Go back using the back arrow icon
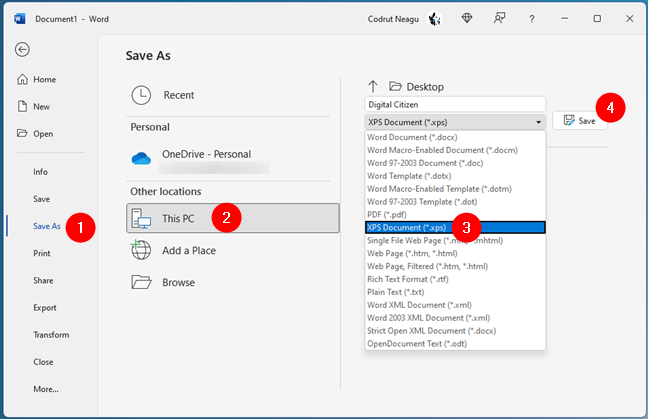This screenshot has height=419, width=648. tap(22, 50)
